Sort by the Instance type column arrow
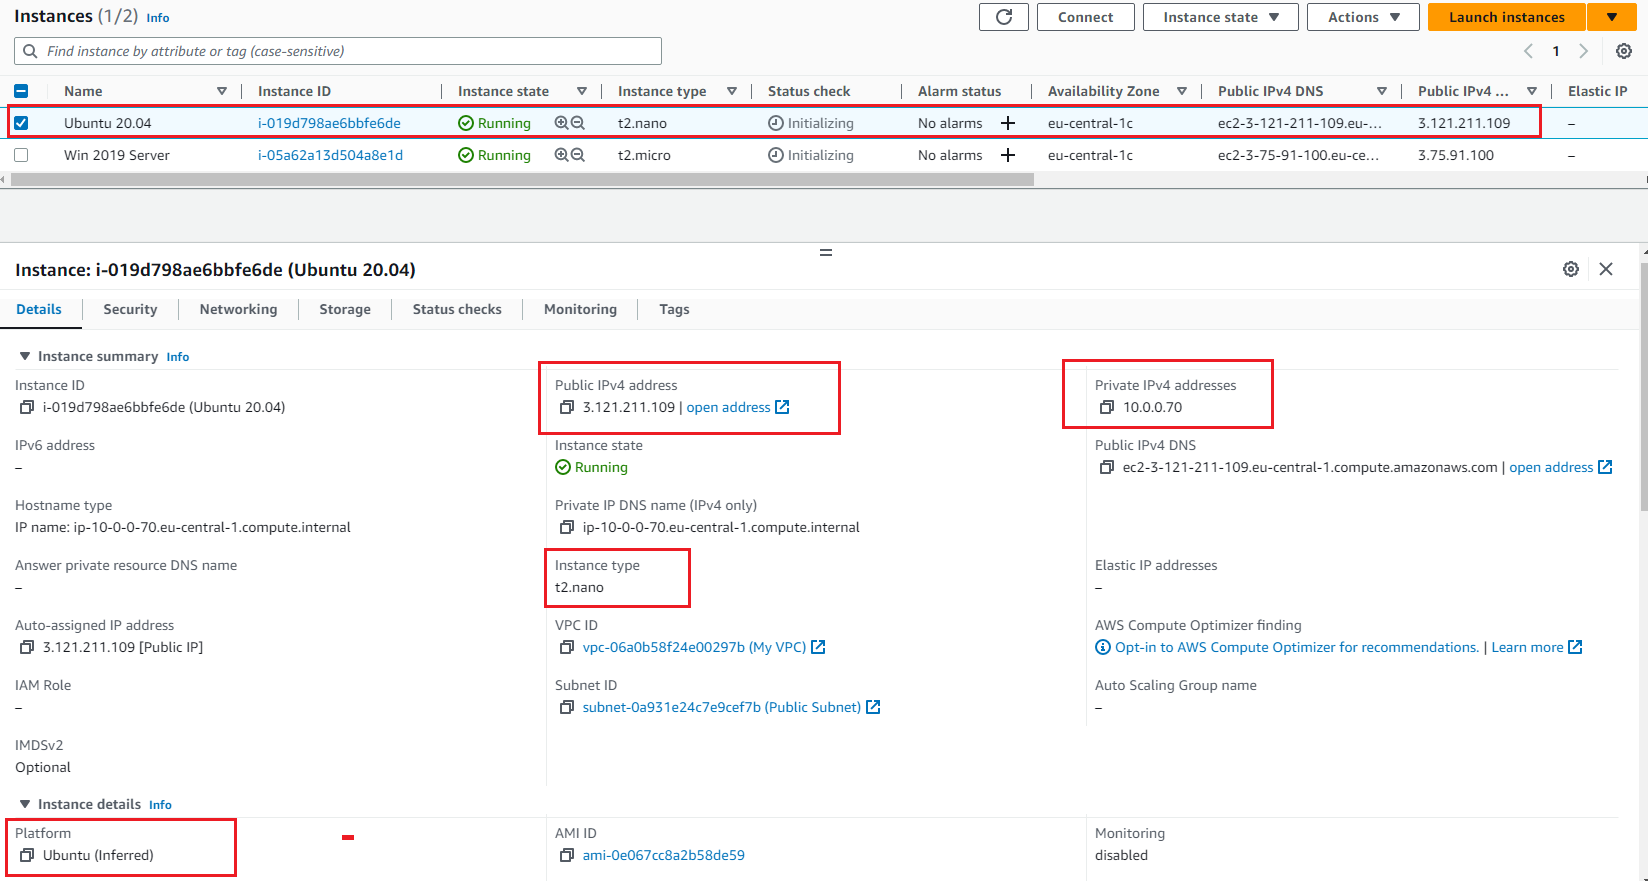This screenshot has width=1648, height=881. point(732,91)
